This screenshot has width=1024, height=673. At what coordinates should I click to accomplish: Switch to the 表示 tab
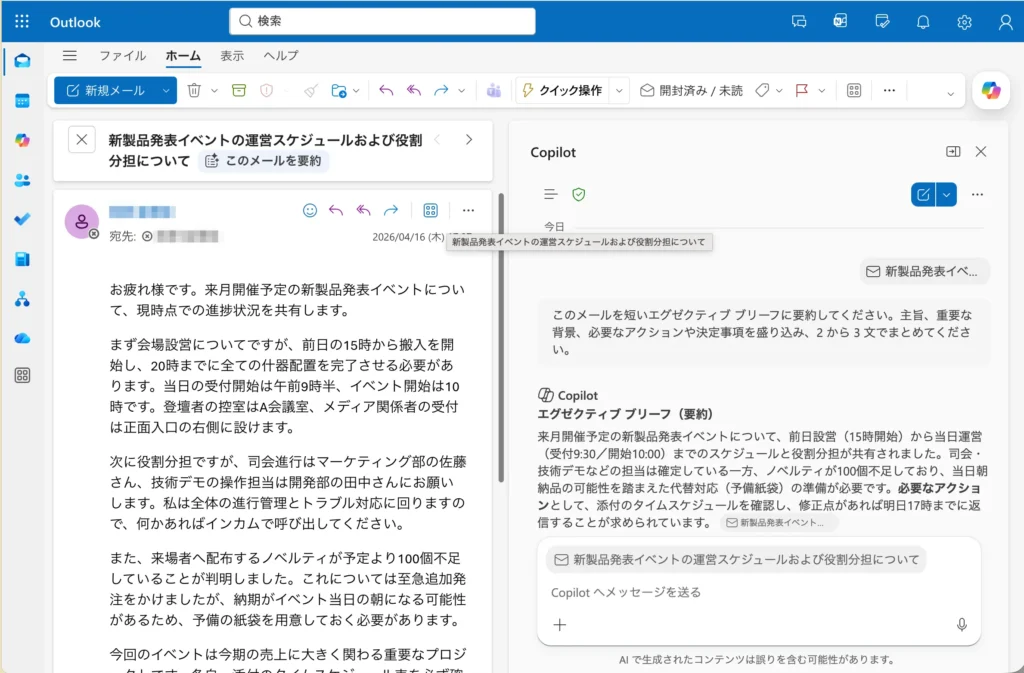pyautogui.click(x=232, y=55)
